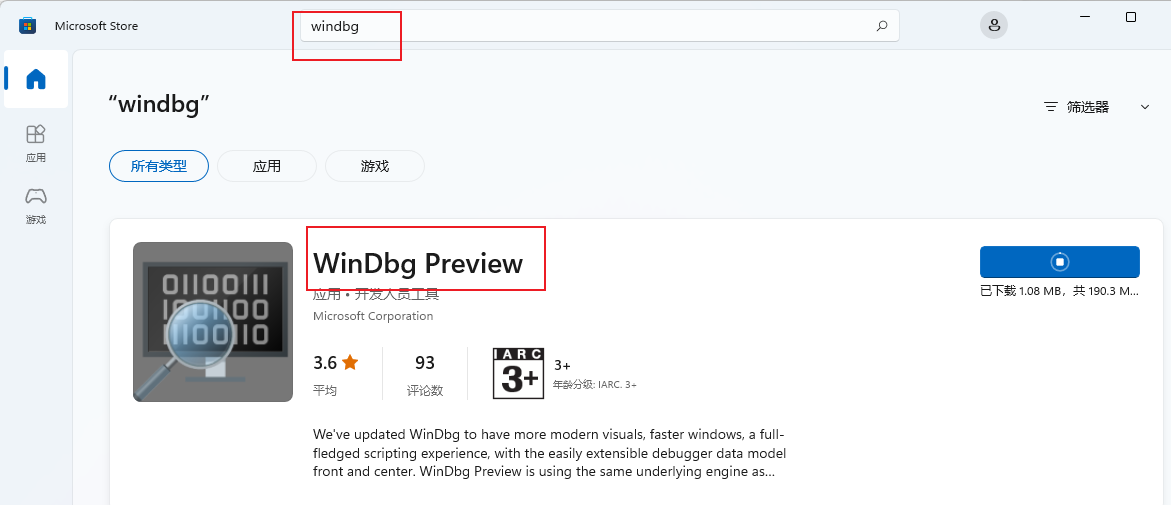The height and width of the screenshot is (505, 1171).
Task: Go to Home in the sidebar
Action: 36,79
